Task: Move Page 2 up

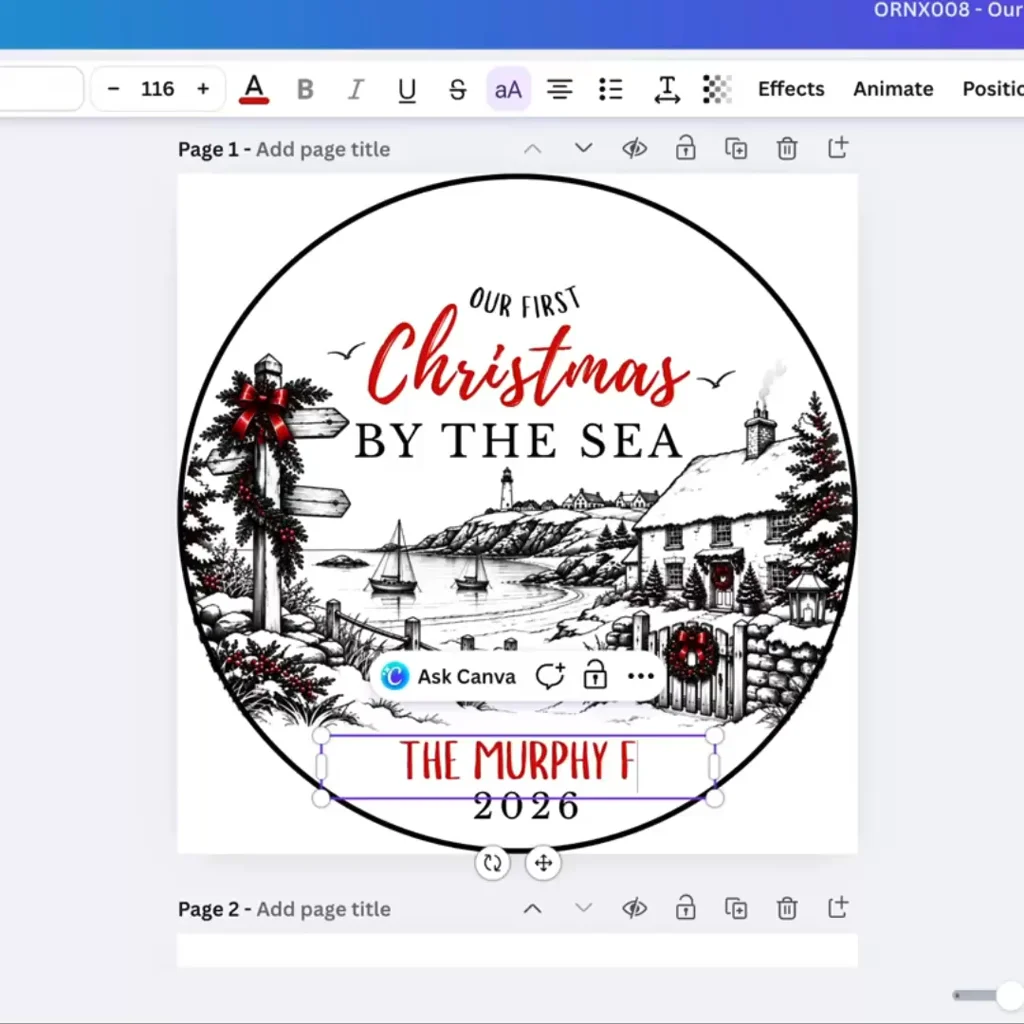Action: click(533, 908)
